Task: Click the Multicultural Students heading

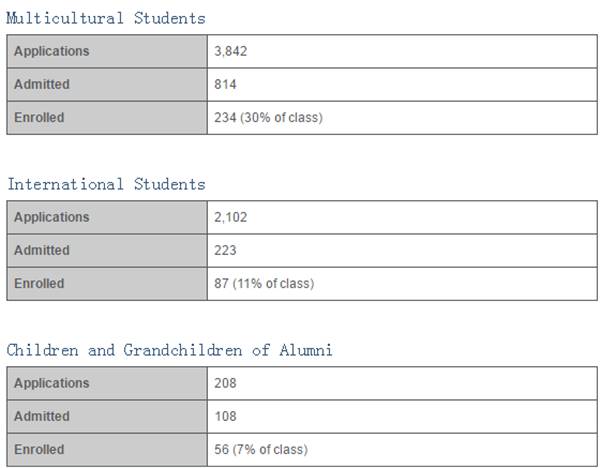Action: click(106, 18)
